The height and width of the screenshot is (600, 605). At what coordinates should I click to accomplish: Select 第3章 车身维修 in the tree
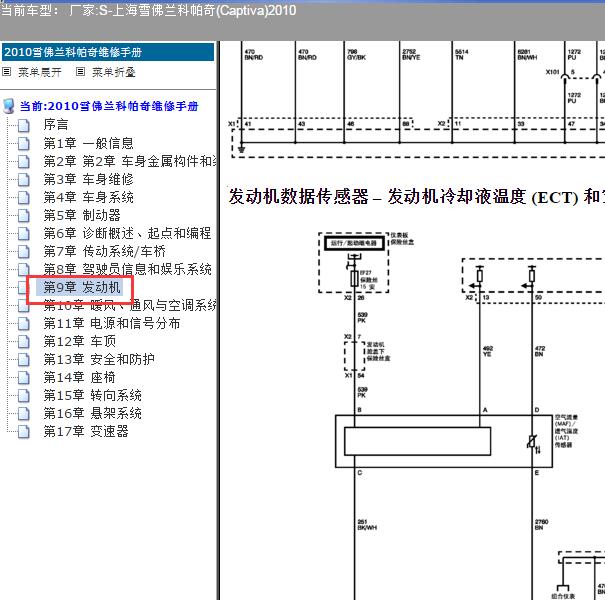88,179
